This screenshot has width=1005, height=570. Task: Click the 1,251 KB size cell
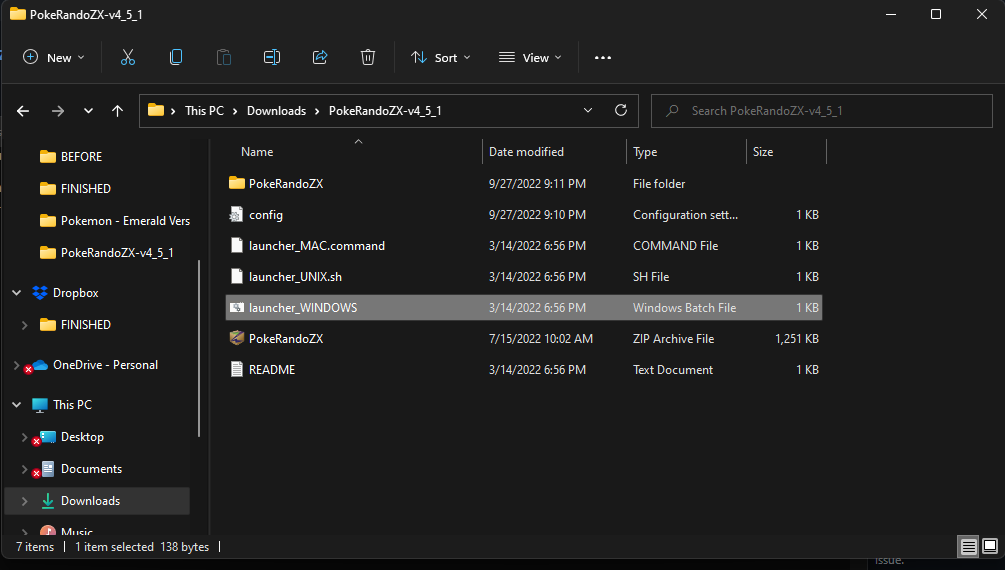[x=797, y=339]
